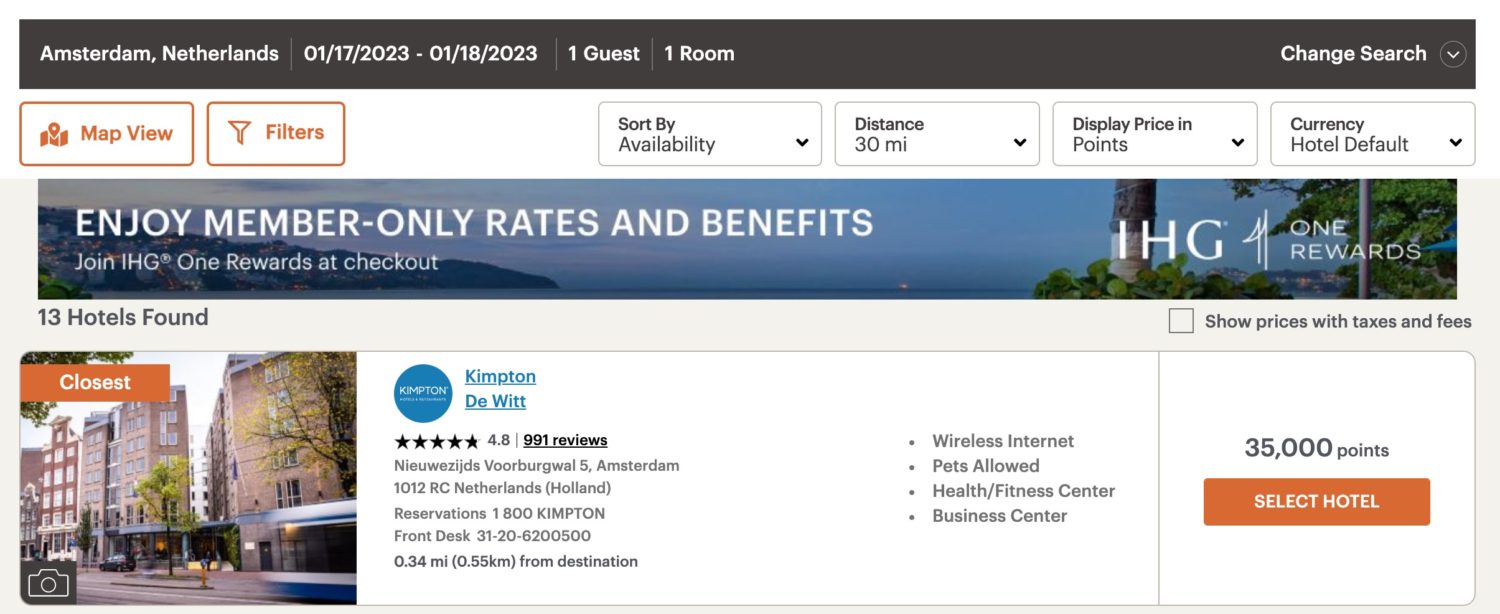The height and width of the screenshot is (614, 1500).
Task: Click the orange Closest badge
Action: click(96, 382)
